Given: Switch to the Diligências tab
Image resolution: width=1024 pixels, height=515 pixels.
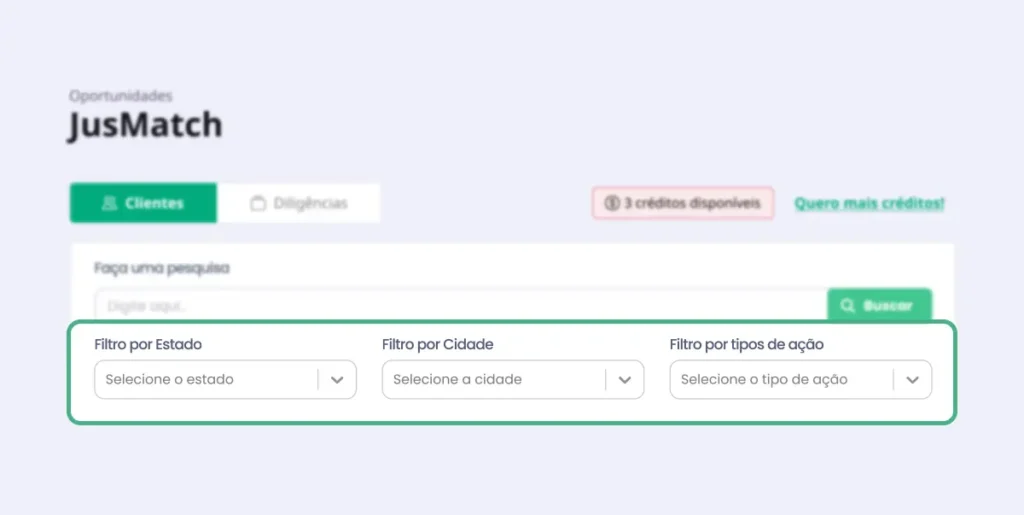Looking at the screenshot, I should 299,203.
